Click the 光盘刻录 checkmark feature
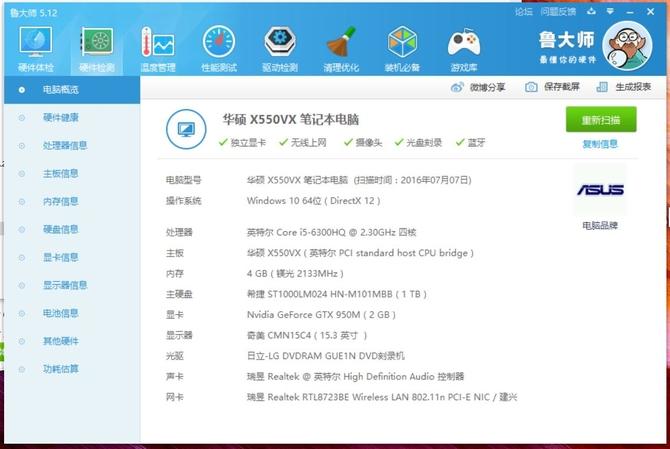 click(418, 142)
